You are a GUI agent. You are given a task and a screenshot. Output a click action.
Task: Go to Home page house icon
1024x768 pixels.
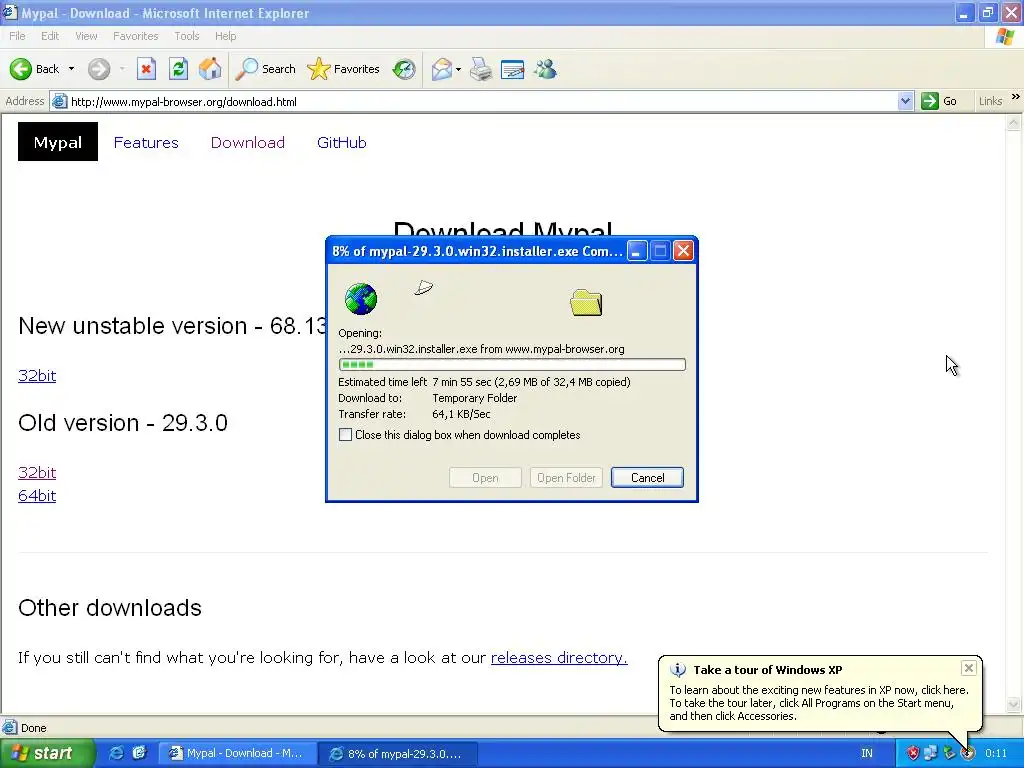[210, 69]
